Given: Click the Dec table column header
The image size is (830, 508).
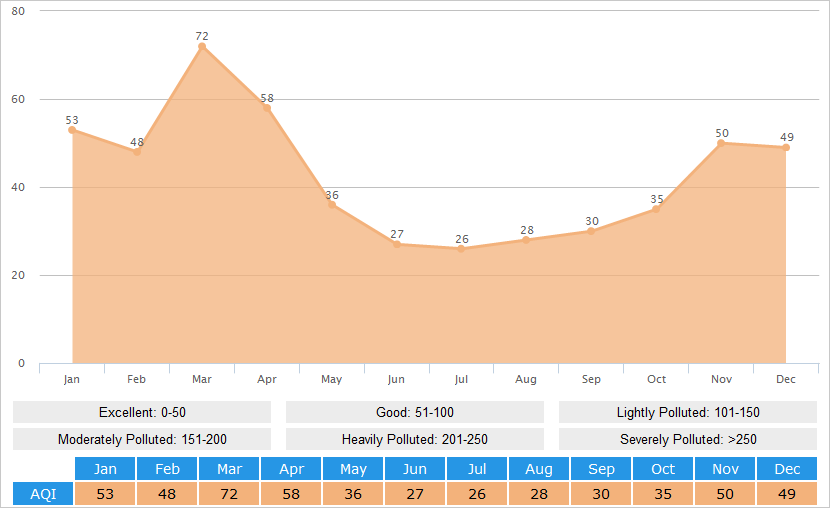Looking at the screenshot, I should [x=787, y=469].
